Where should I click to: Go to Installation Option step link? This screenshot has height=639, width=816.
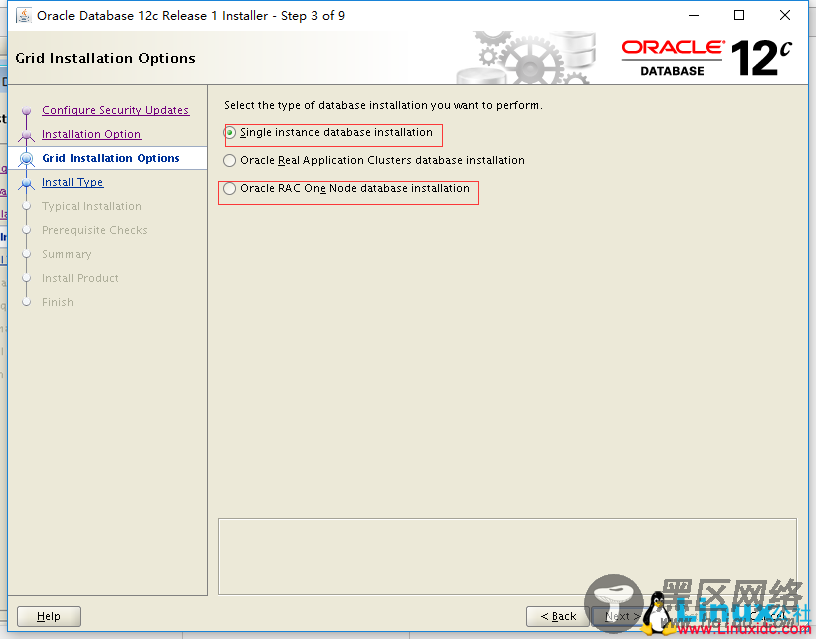click(92, 134)
